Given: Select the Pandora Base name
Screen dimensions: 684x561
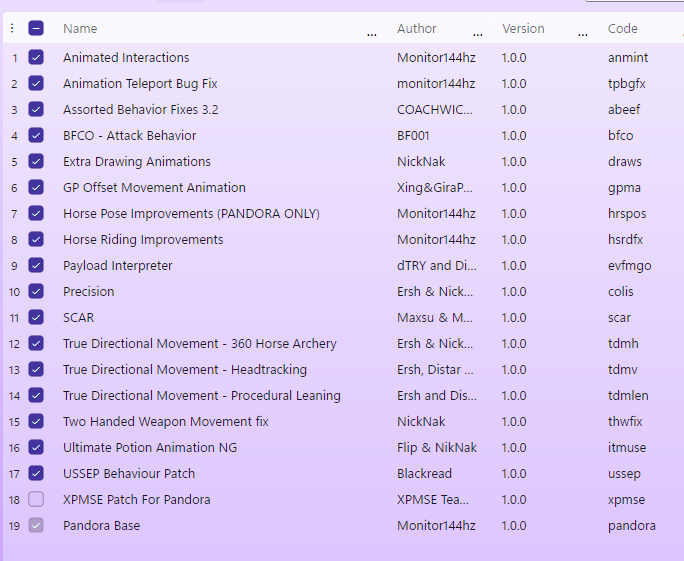Looking at the screenshot, I should [x=101, y=525].
